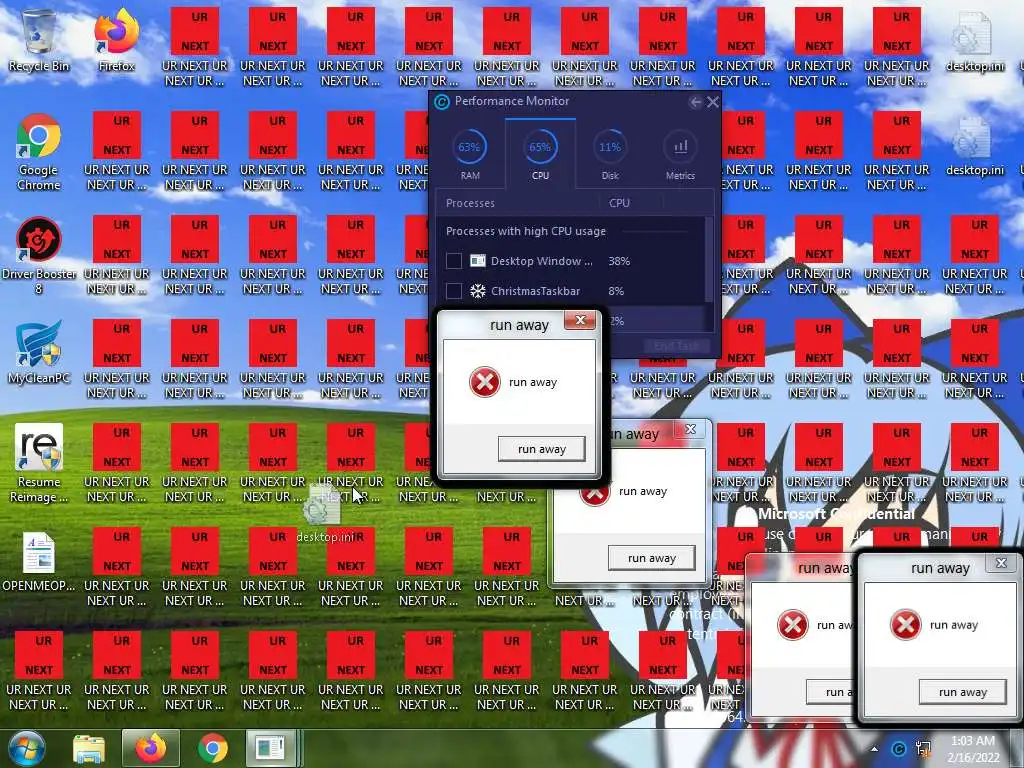Open the Google Chrome desktop shortcut

39,152
